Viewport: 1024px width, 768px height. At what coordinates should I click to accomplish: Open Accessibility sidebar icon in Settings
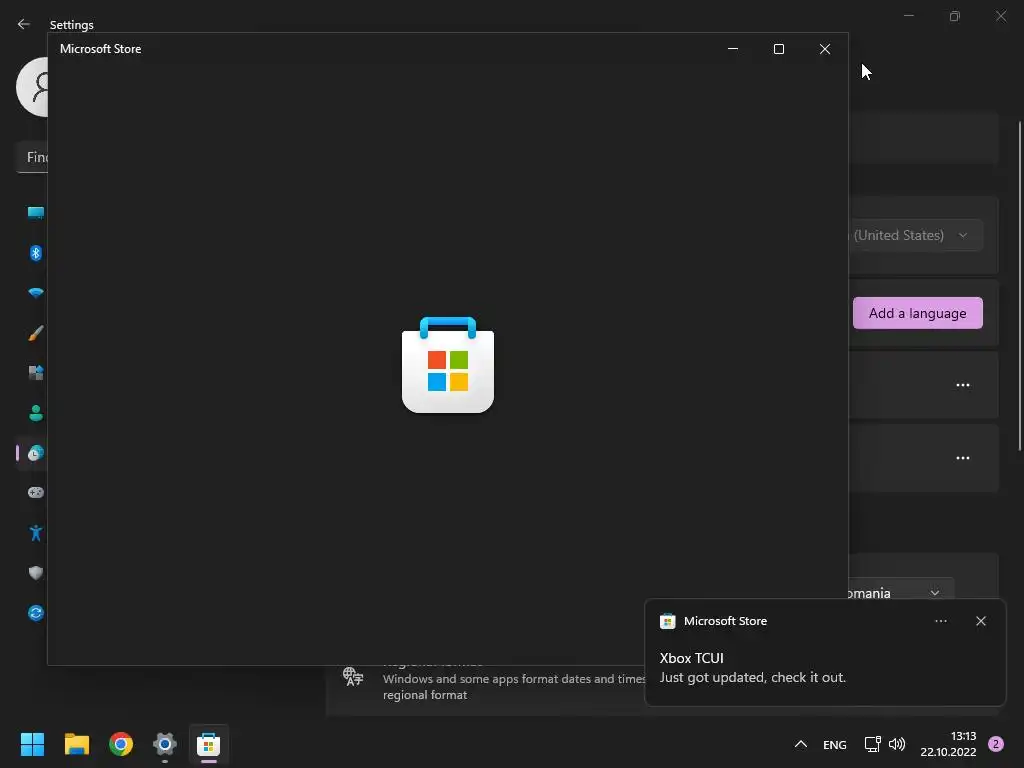click(x=35, y=533)
